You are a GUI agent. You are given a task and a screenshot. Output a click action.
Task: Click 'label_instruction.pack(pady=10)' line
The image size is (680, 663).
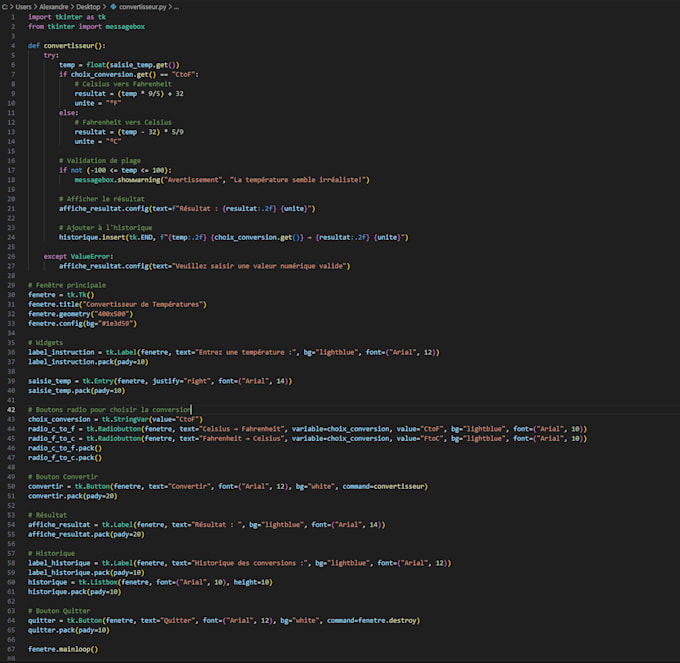pyautogui.click(x=88, y=362)
